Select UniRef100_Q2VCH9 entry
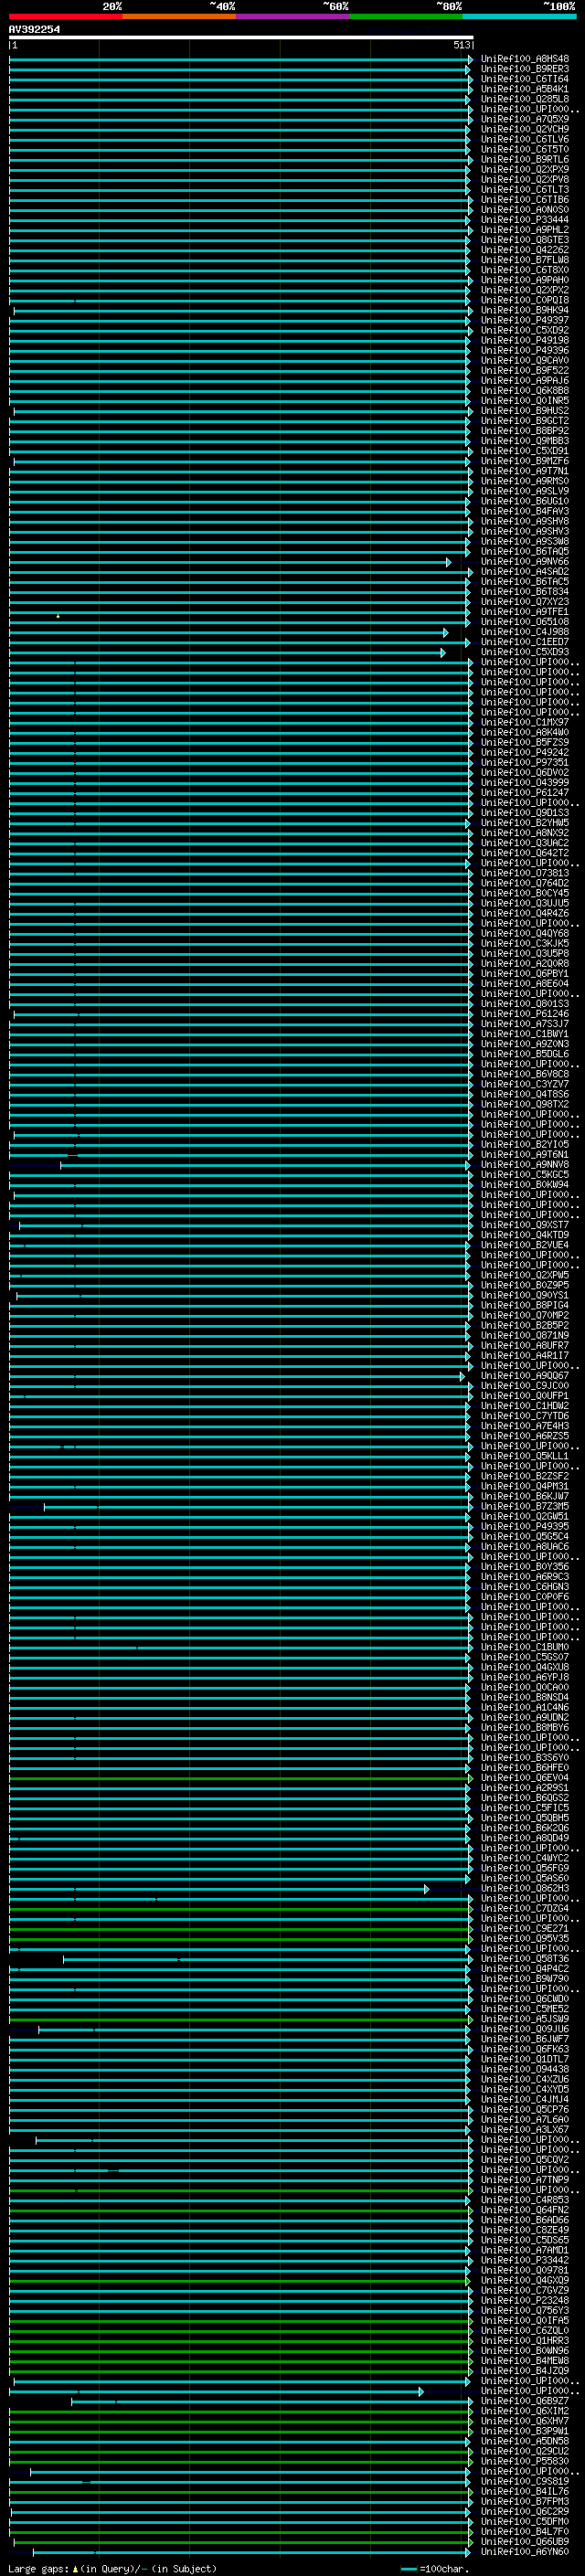The image size is (585, 2576). coord(525,129)
